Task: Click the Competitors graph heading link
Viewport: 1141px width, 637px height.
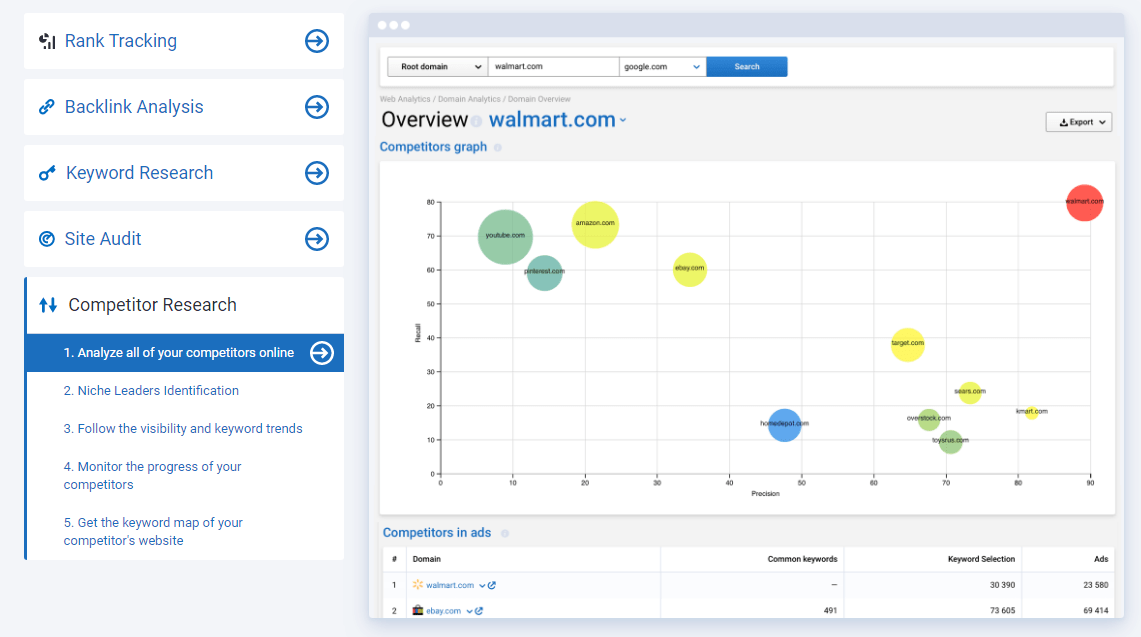Action: [x=433, y=147]
